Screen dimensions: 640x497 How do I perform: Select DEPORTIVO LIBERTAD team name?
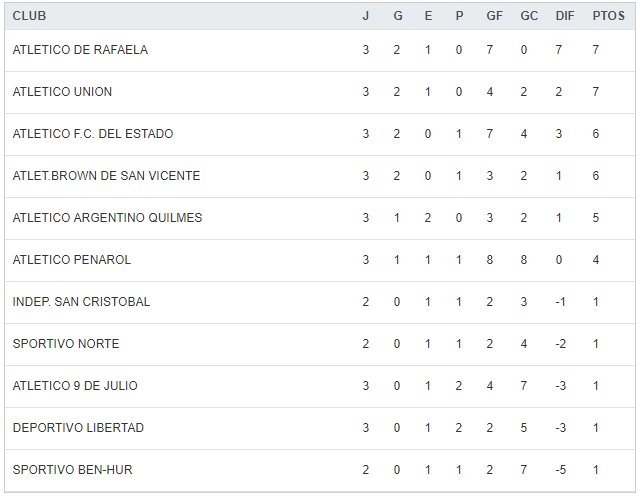[x=78, y=428]
